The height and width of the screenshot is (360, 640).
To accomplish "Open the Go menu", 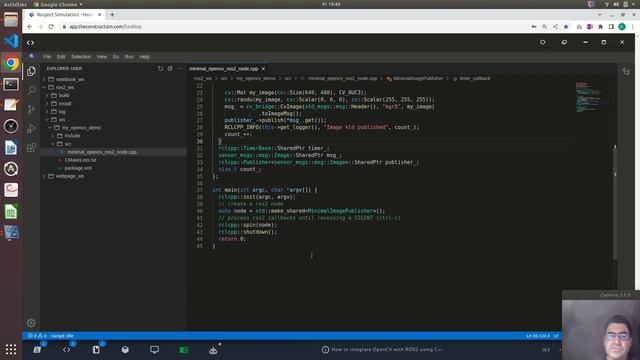I will 116,57.
